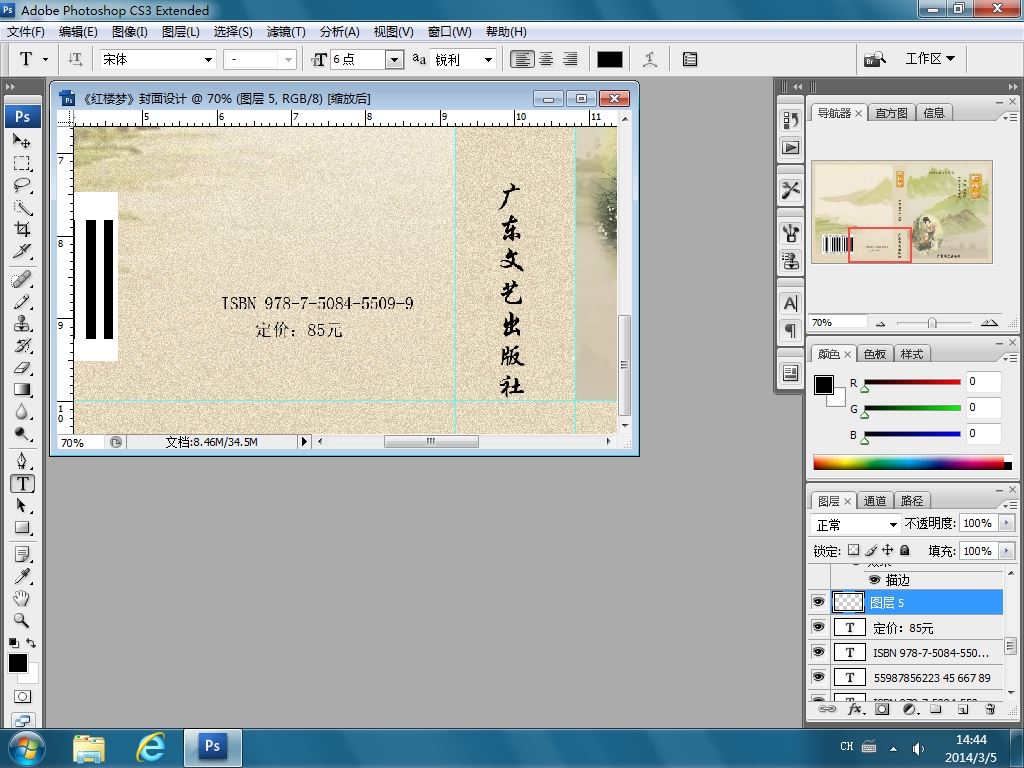Open the 文件(F) menu
Screen dimensions: 1024x768
26,31
